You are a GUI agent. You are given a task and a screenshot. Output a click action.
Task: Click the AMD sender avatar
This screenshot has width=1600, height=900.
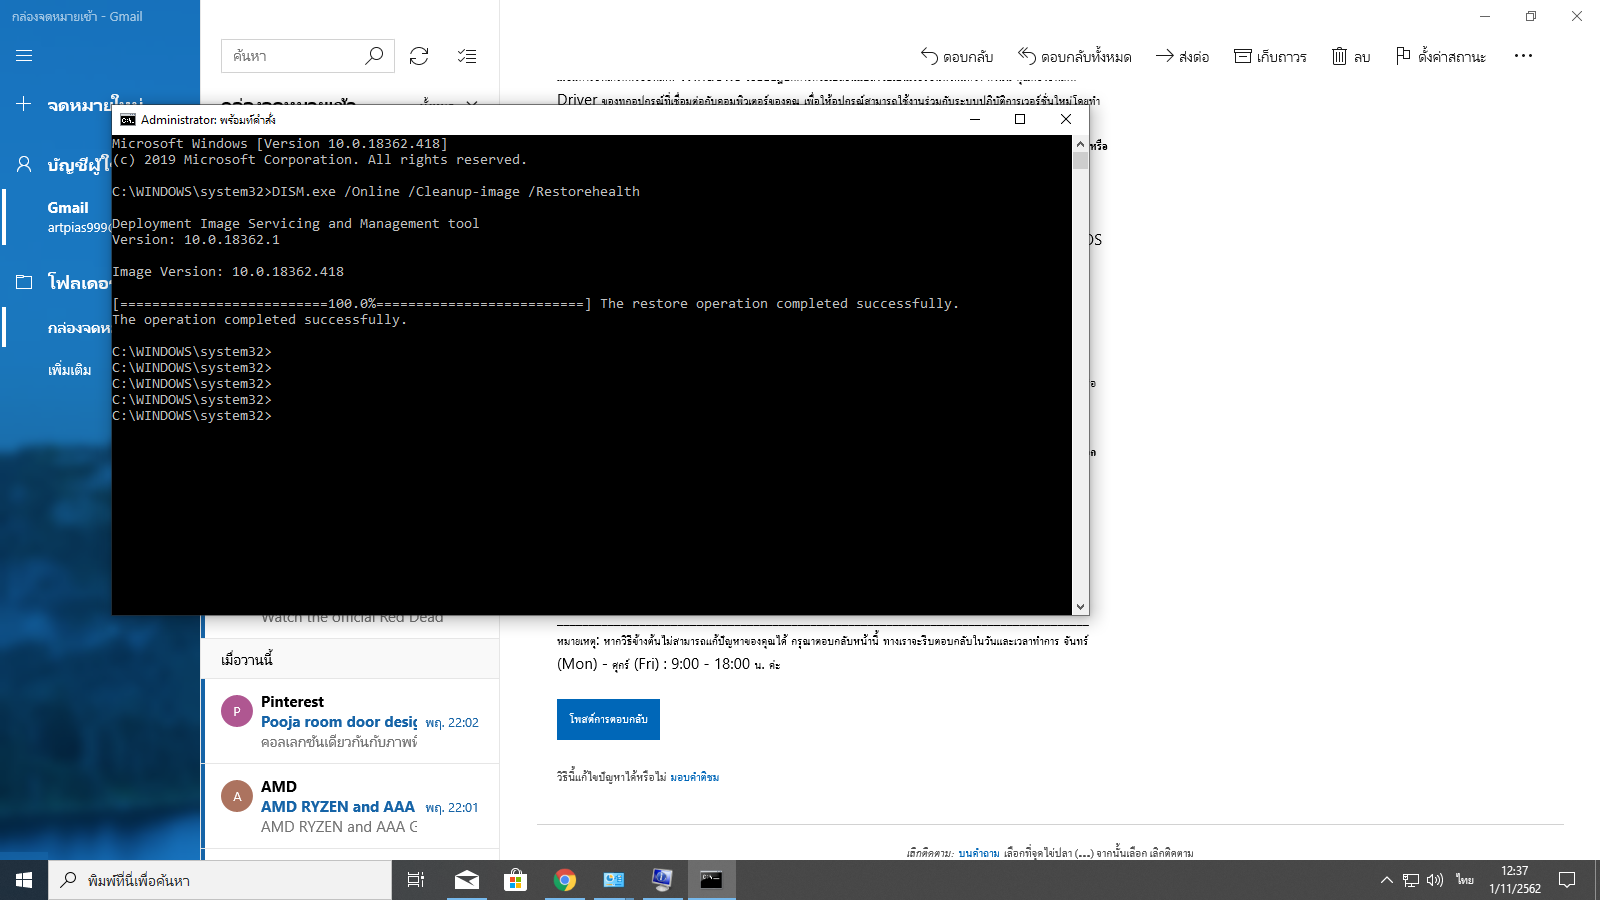coord(237,796)
